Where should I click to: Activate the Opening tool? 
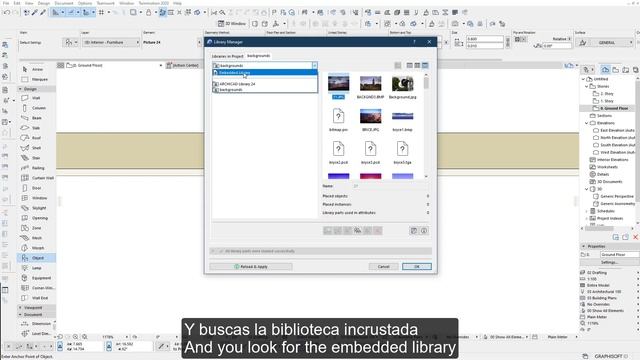coord(37,218)
